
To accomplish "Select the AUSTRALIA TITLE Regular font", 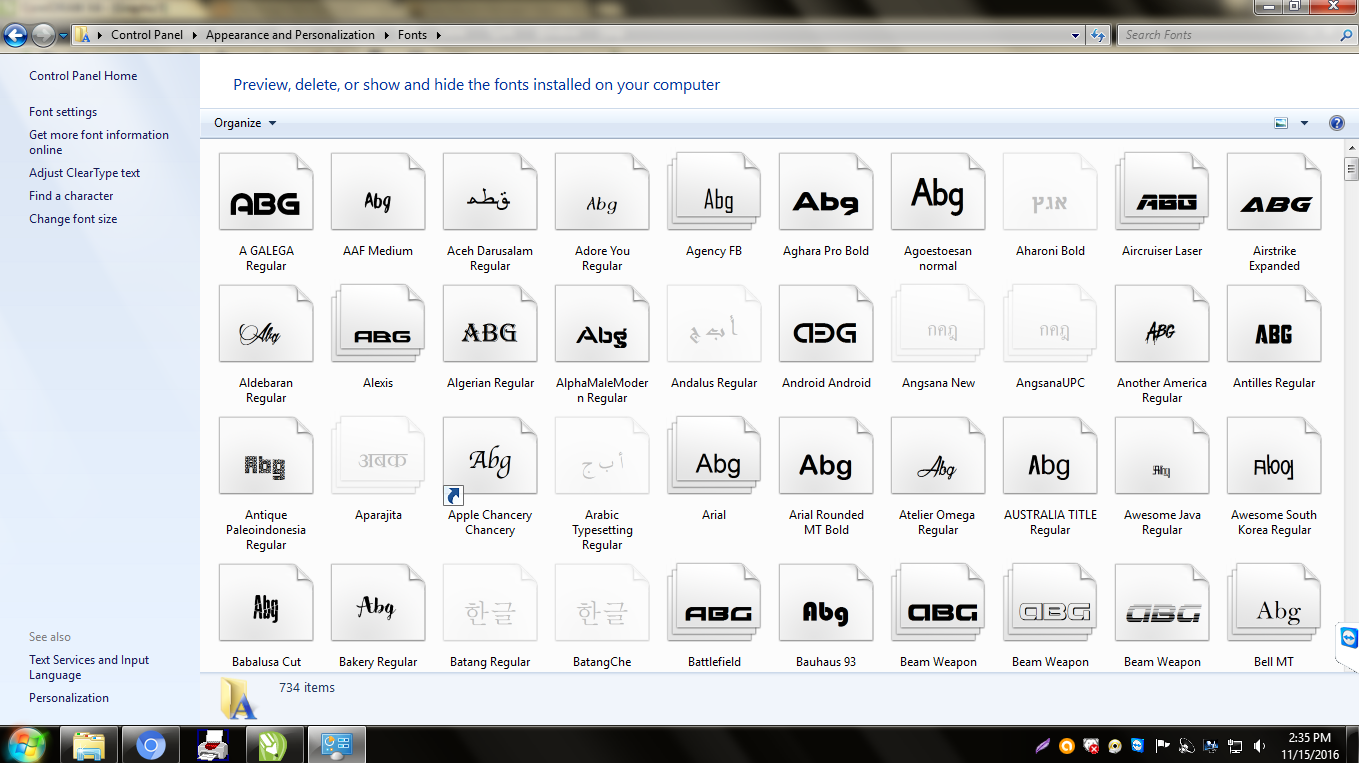I will pyautogui.click(x=1050, y=456).
